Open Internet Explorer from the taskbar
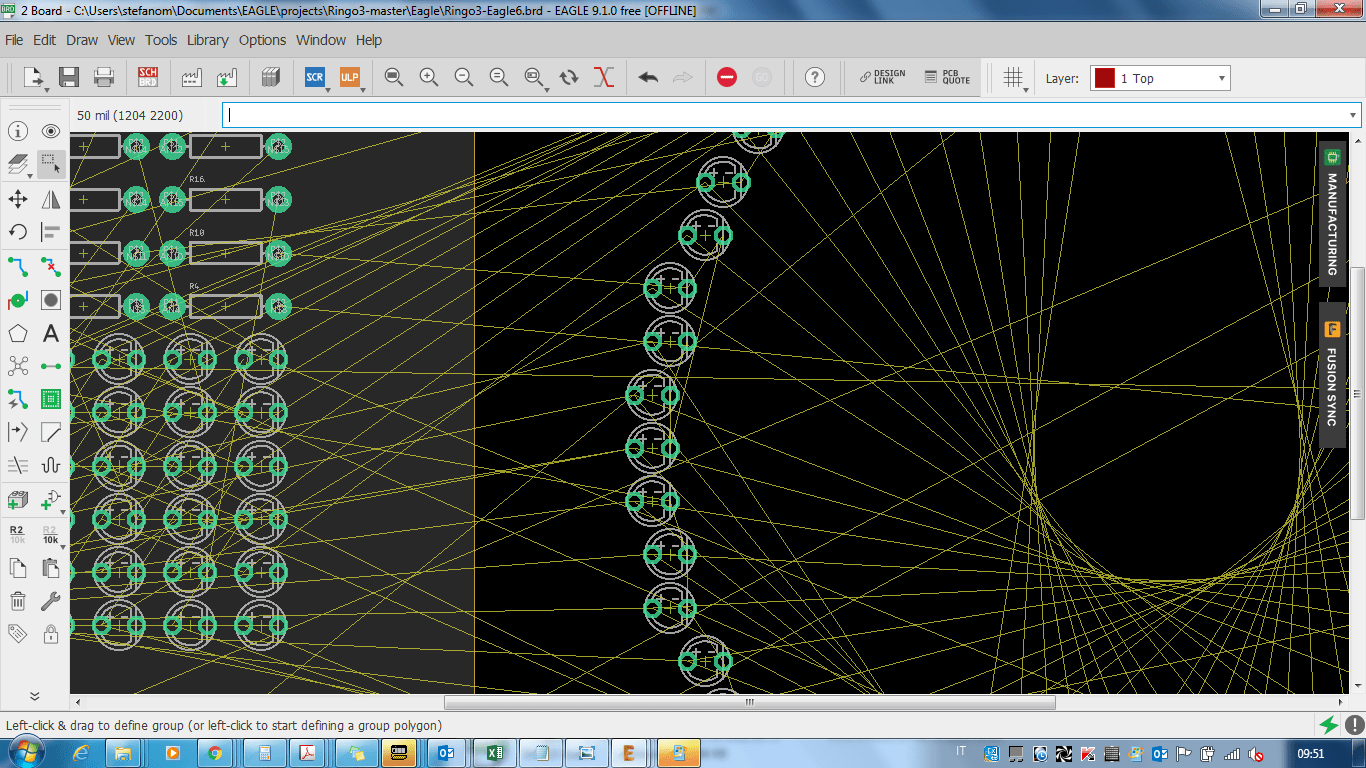This screenshot has height=768, width=1366. [81, 752]
